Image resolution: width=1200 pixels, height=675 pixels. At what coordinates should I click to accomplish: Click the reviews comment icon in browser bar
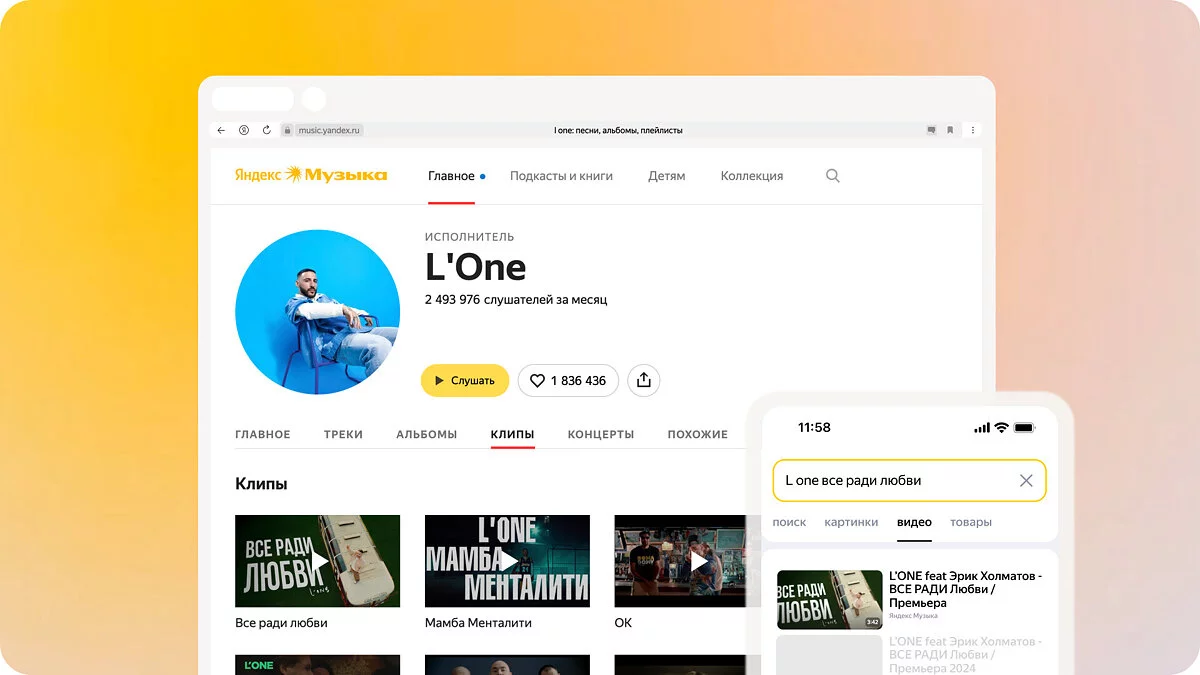pos(931,130)
